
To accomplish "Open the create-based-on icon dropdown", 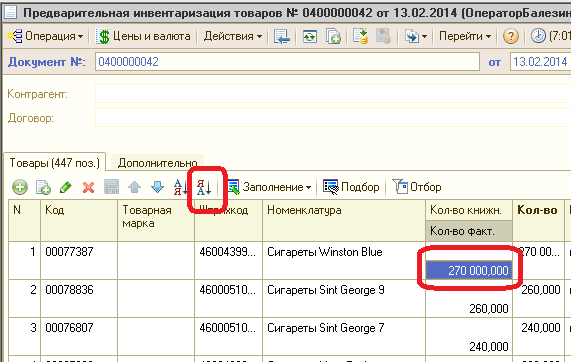I will 416,36.
